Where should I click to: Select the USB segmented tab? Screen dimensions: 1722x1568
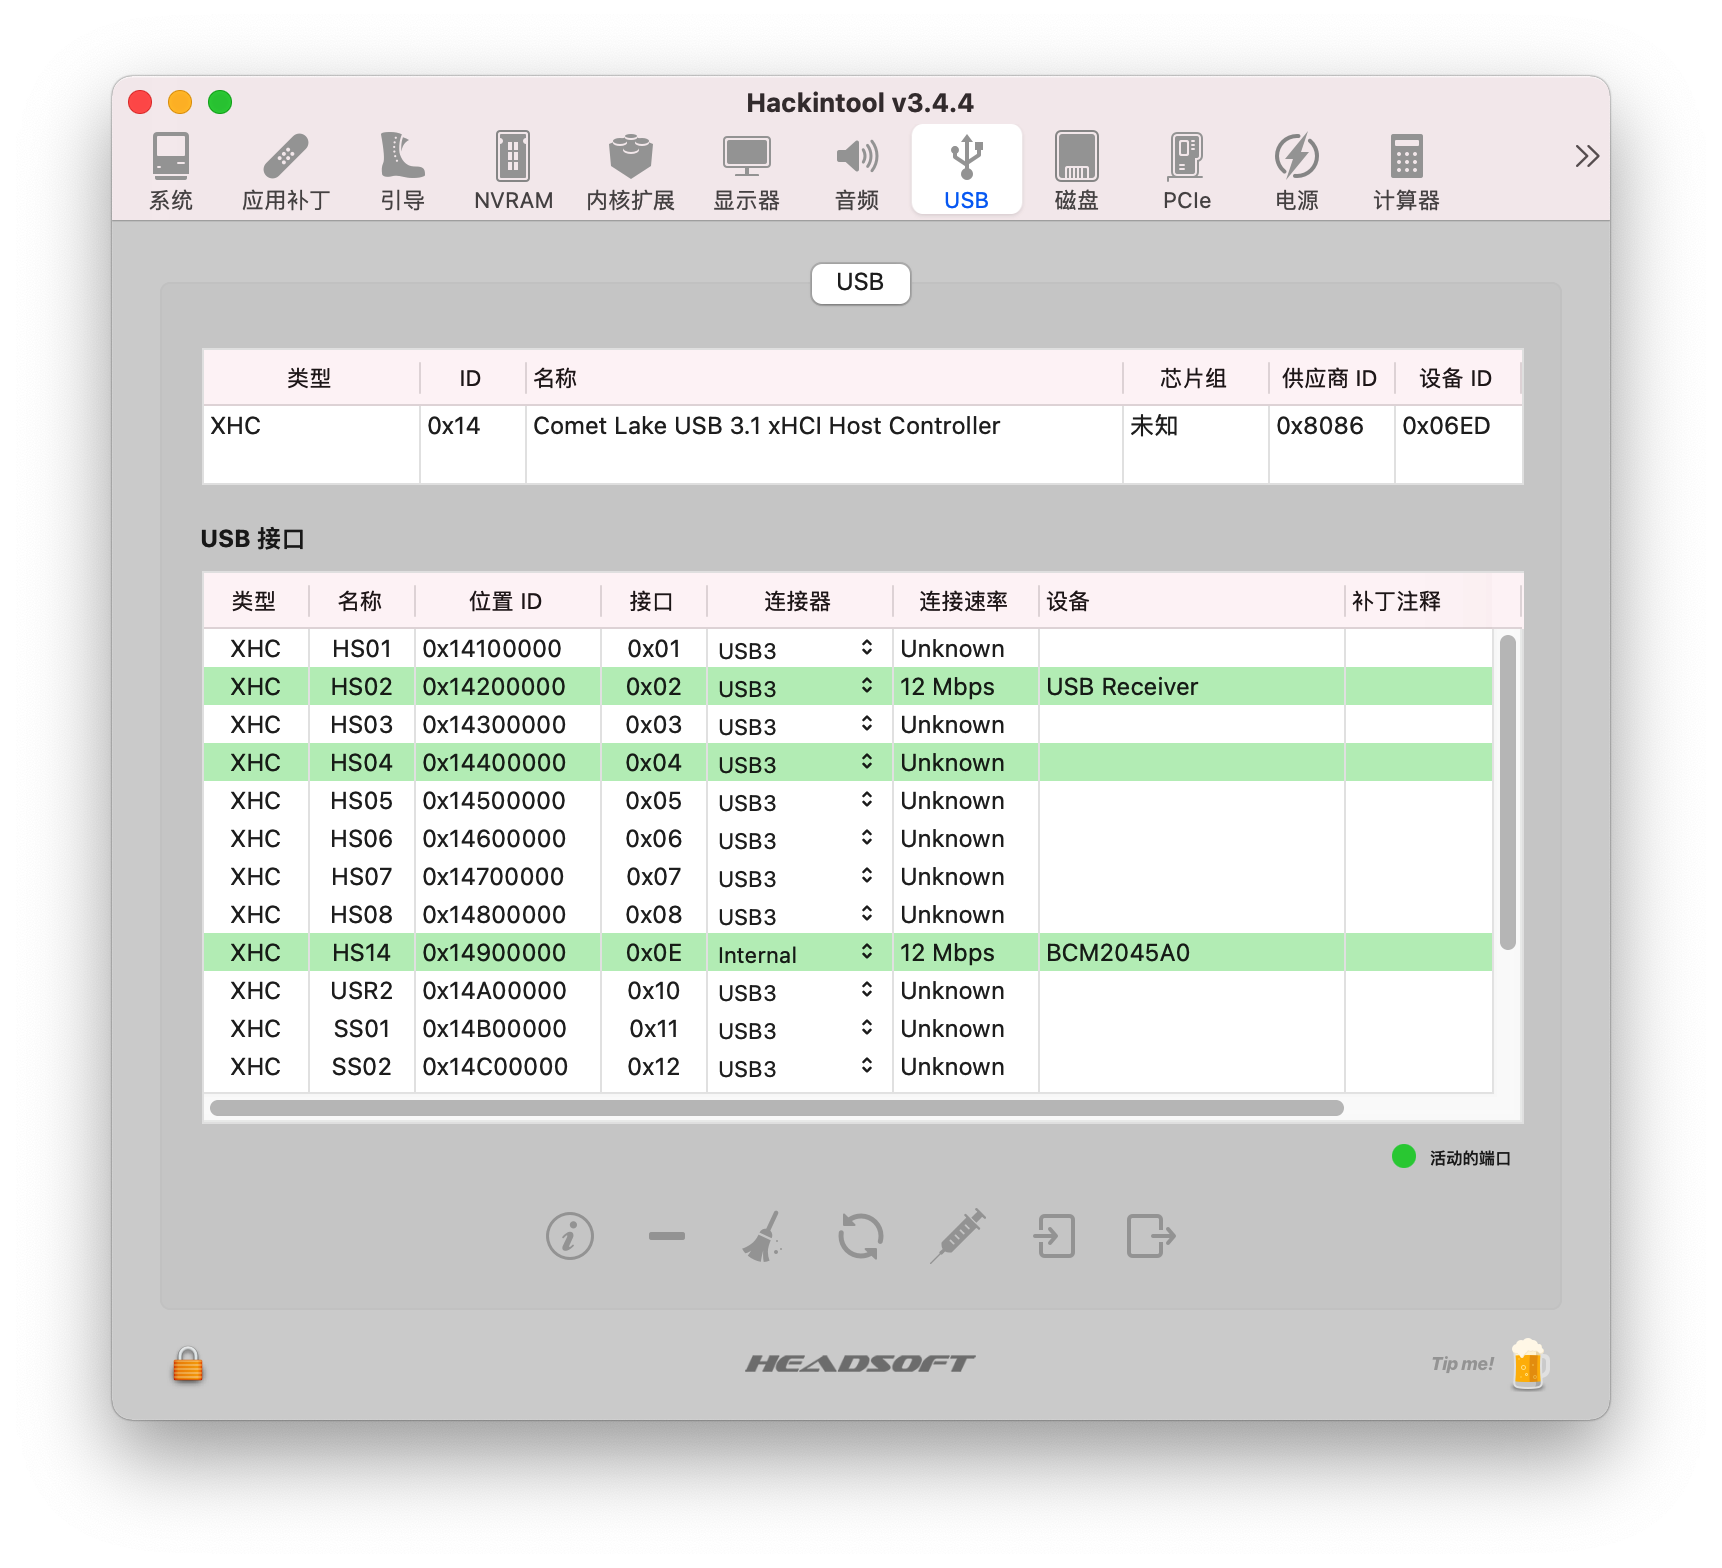[x=860, y=283]
